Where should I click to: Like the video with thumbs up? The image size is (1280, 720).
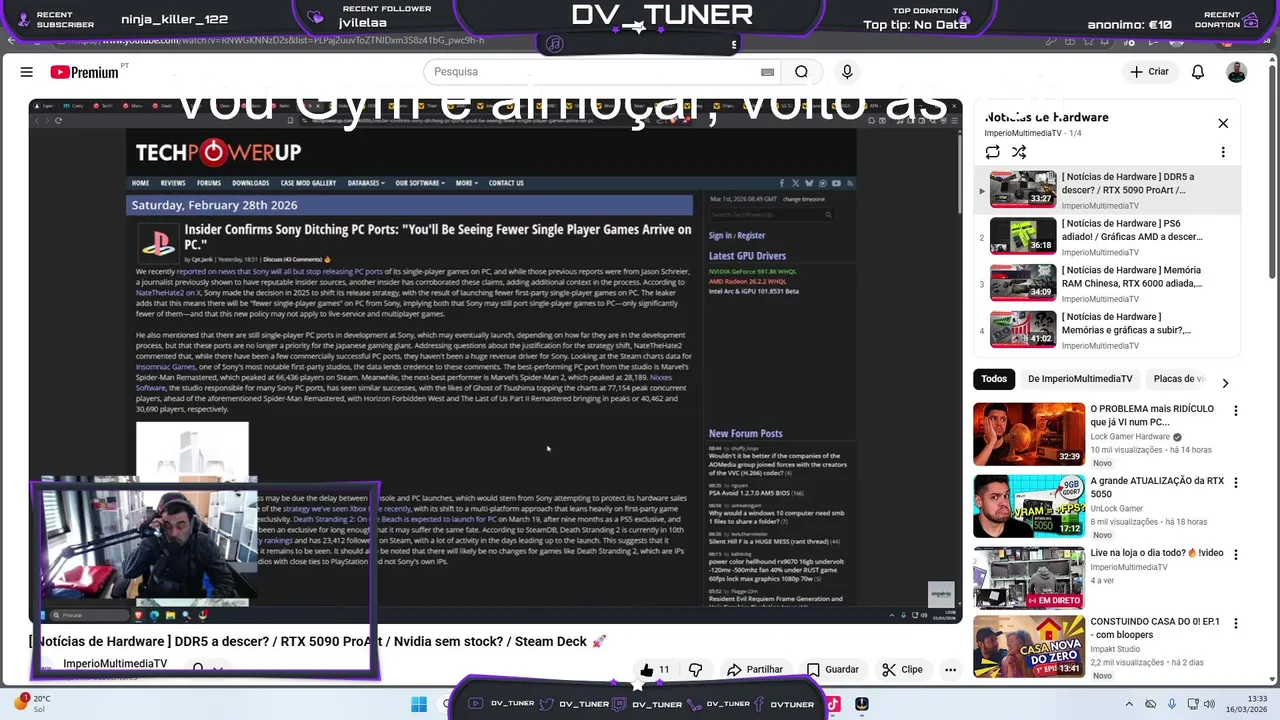655,670
